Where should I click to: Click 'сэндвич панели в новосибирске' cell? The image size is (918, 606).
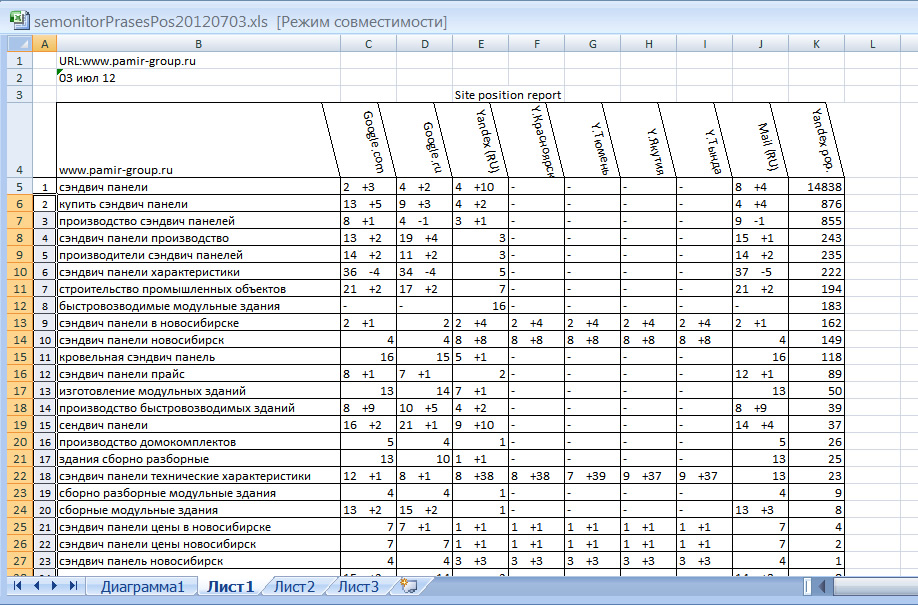pos(198,323)
